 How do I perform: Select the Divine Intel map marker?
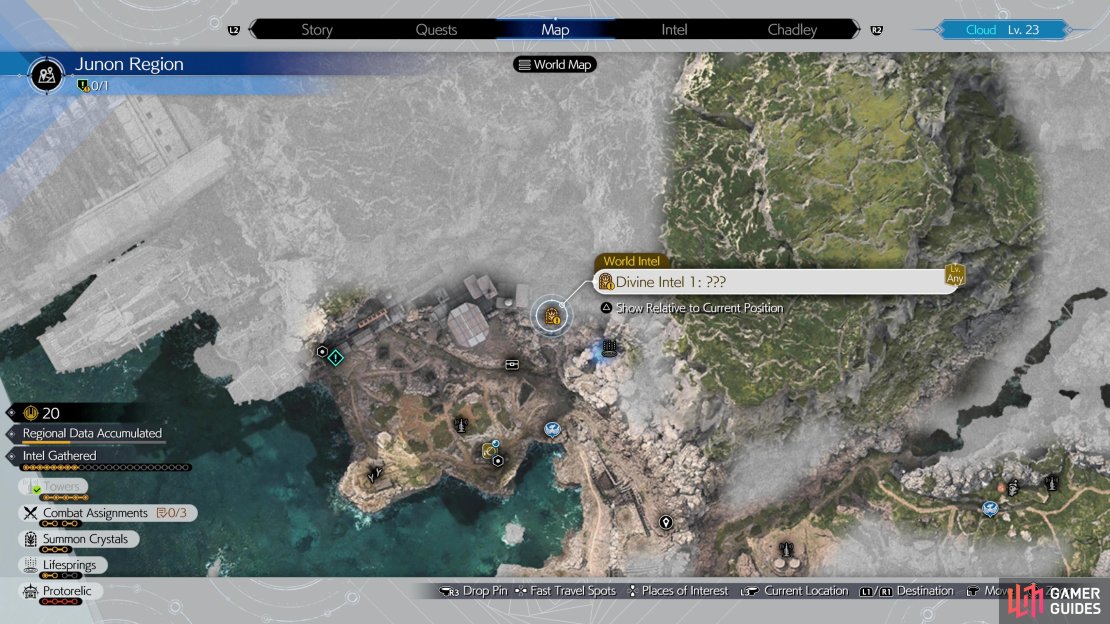[x=551, y=317]
